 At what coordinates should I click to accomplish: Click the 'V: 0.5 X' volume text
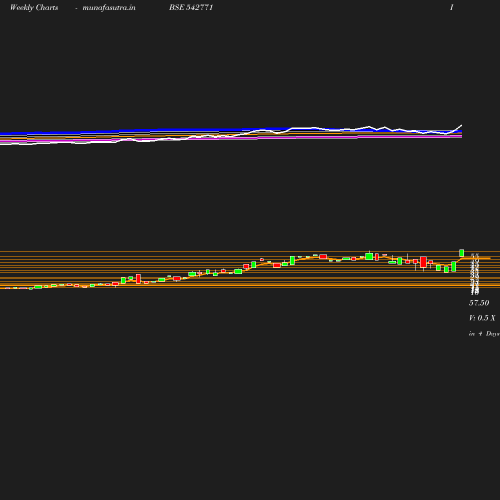[482, 318]
